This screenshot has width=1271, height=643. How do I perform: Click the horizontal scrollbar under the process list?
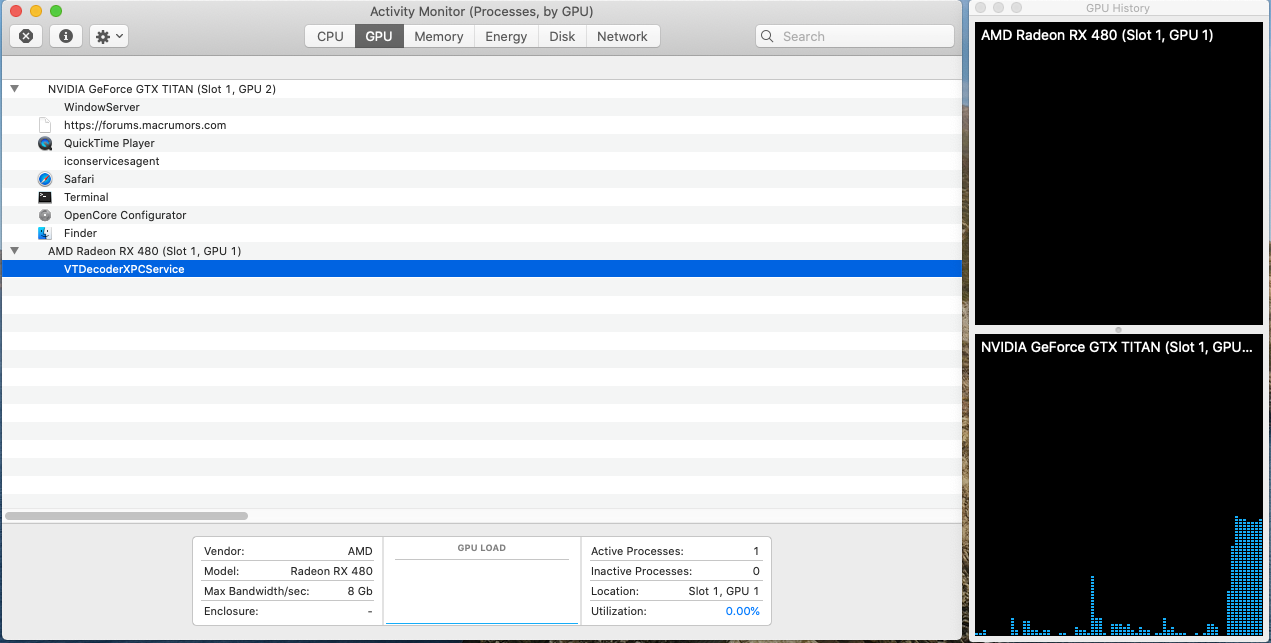click(126, 516)
